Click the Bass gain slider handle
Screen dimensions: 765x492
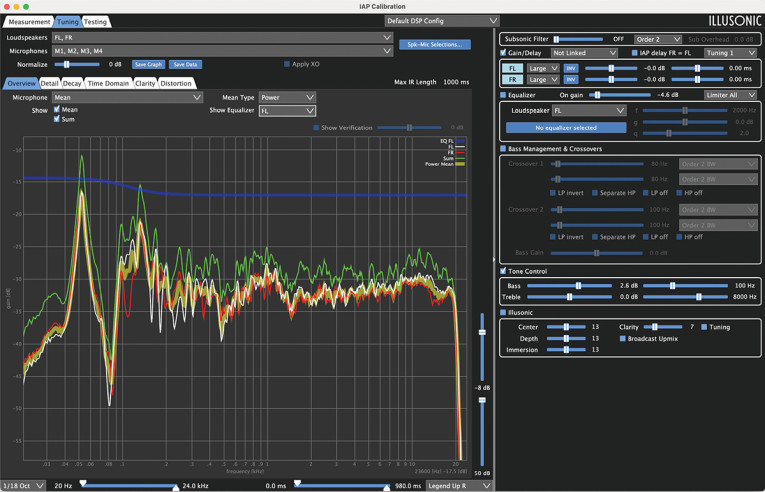576,286
